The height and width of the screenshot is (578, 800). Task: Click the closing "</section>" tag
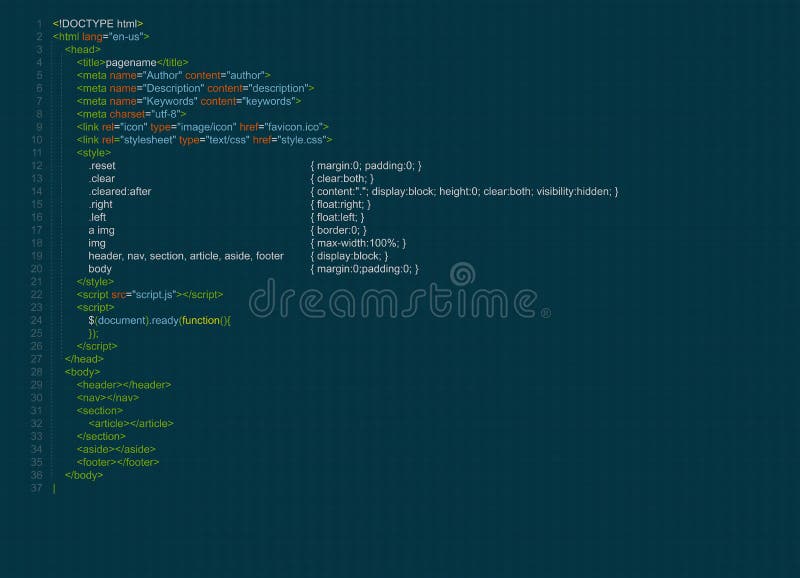[x=101, y=437]
